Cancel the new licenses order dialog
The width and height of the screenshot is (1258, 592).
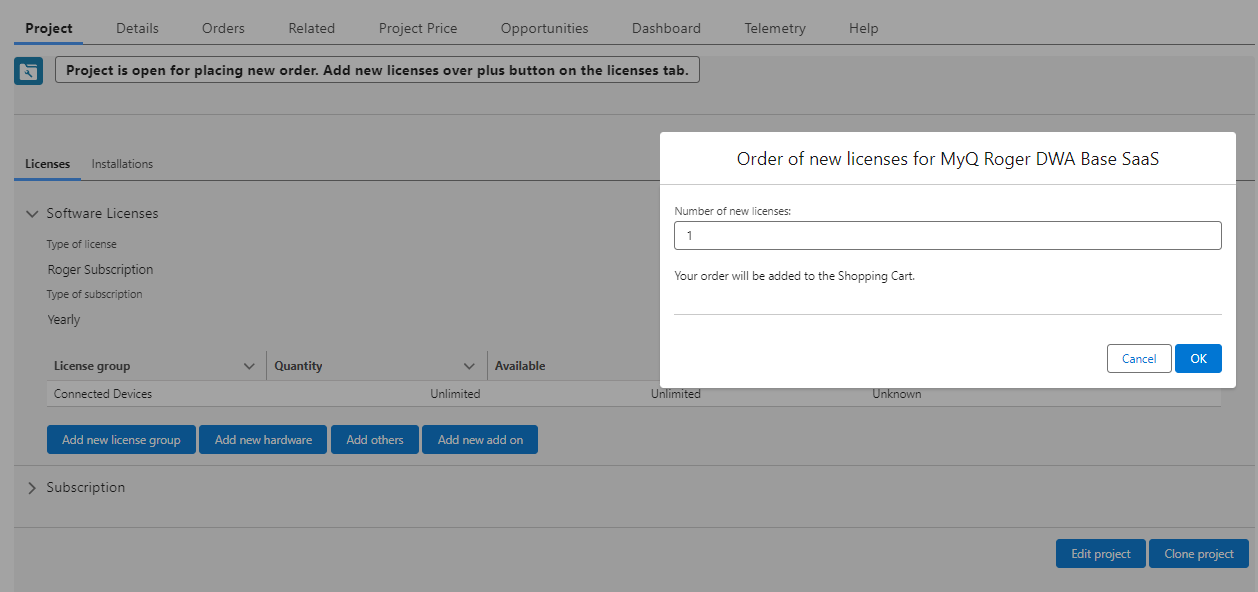[x=1138, y=359]
